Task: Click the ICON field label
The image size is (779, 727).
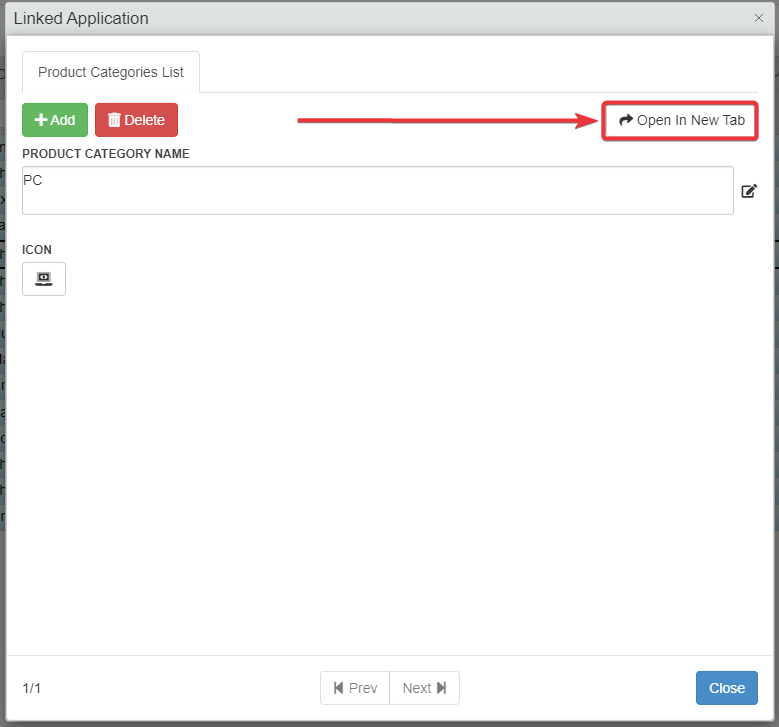Action: point(37,249)
